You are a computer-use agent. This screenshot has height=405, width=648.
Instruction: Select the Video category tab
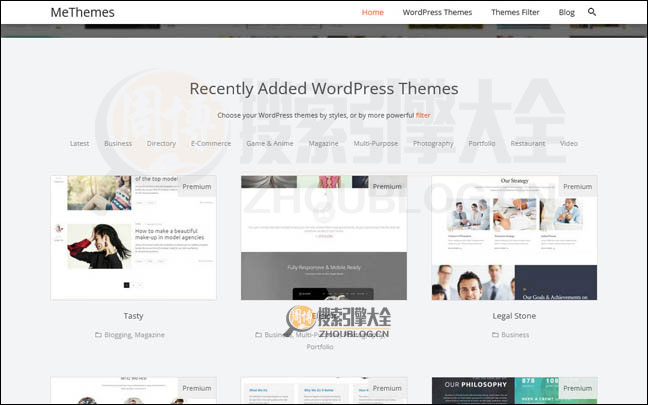click(x=569, y=143)
